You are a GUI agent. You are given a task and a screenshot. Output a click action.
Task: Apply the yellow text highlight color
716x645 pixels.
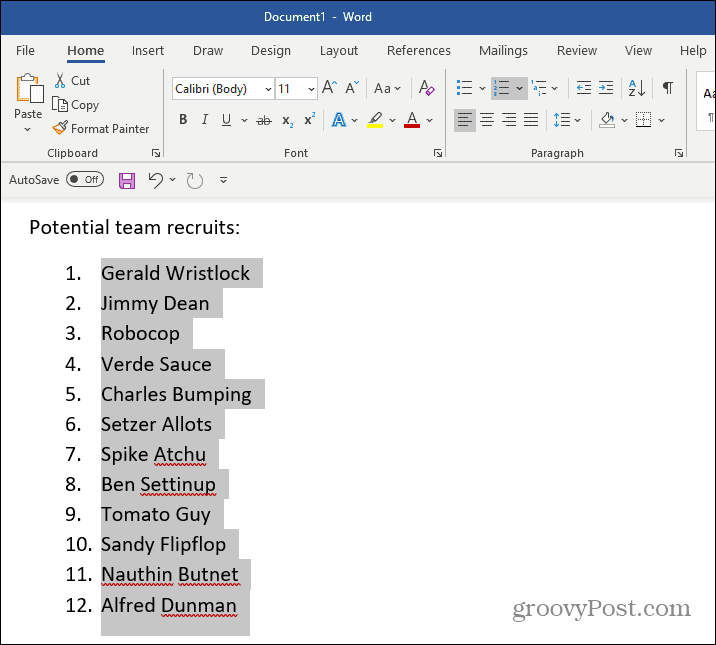[375, 120]
